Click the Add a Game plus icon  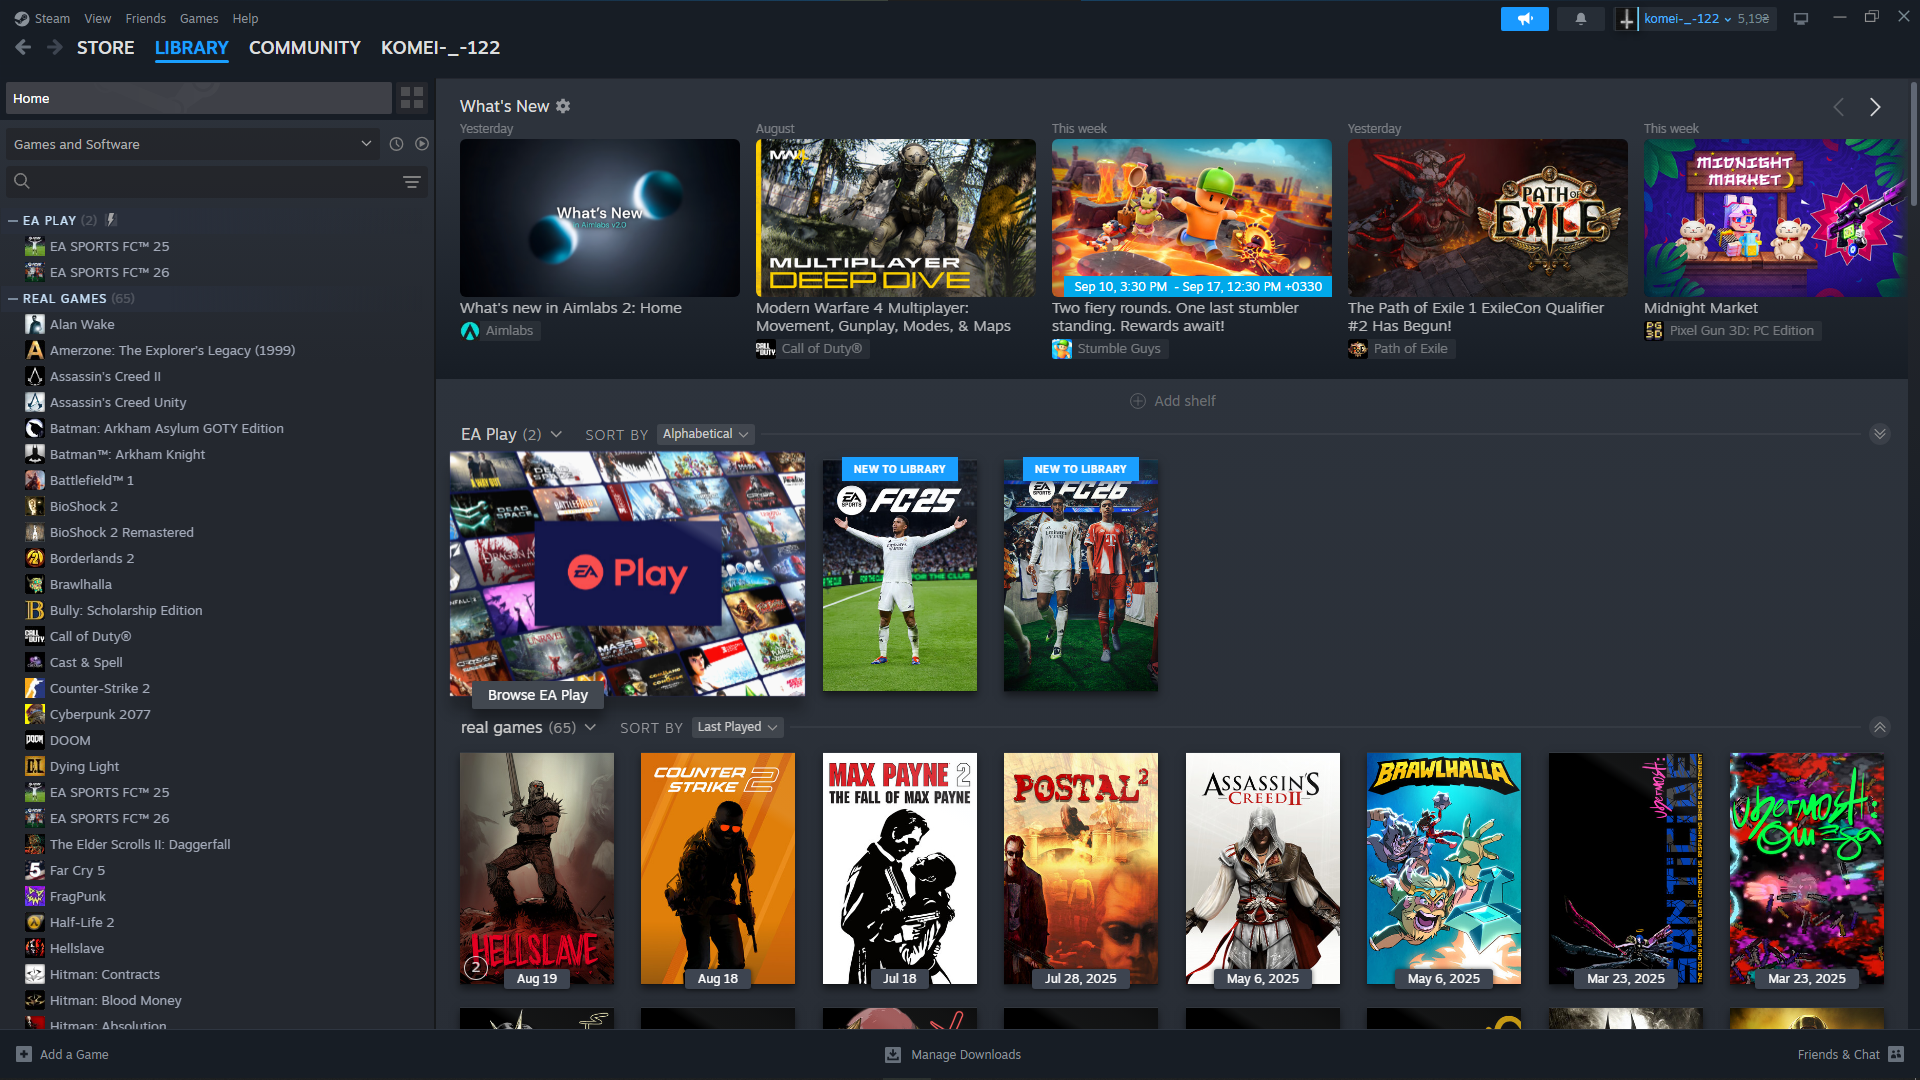pos(24,1054)
